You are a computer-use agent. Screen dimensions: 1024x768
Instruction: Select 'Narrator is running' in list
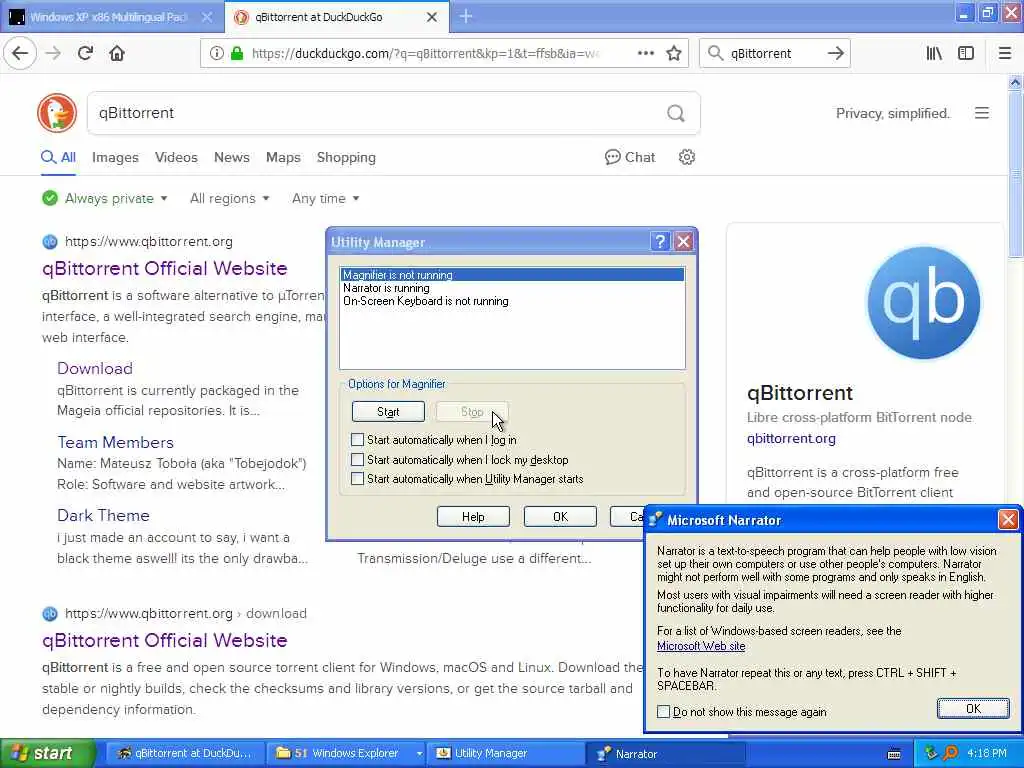513,288
